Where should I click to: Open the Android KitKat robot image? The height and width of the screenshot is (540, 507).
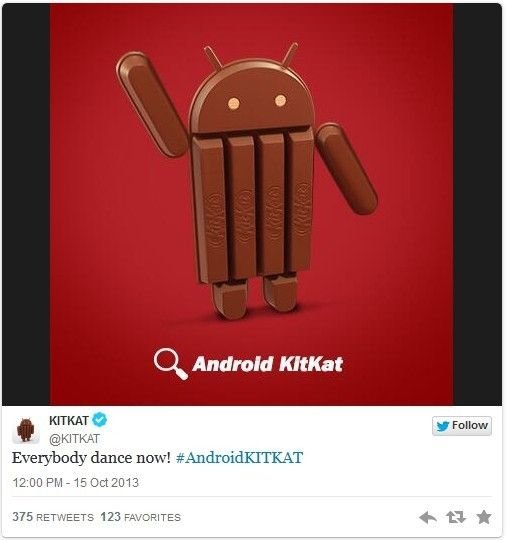(252, 204)
